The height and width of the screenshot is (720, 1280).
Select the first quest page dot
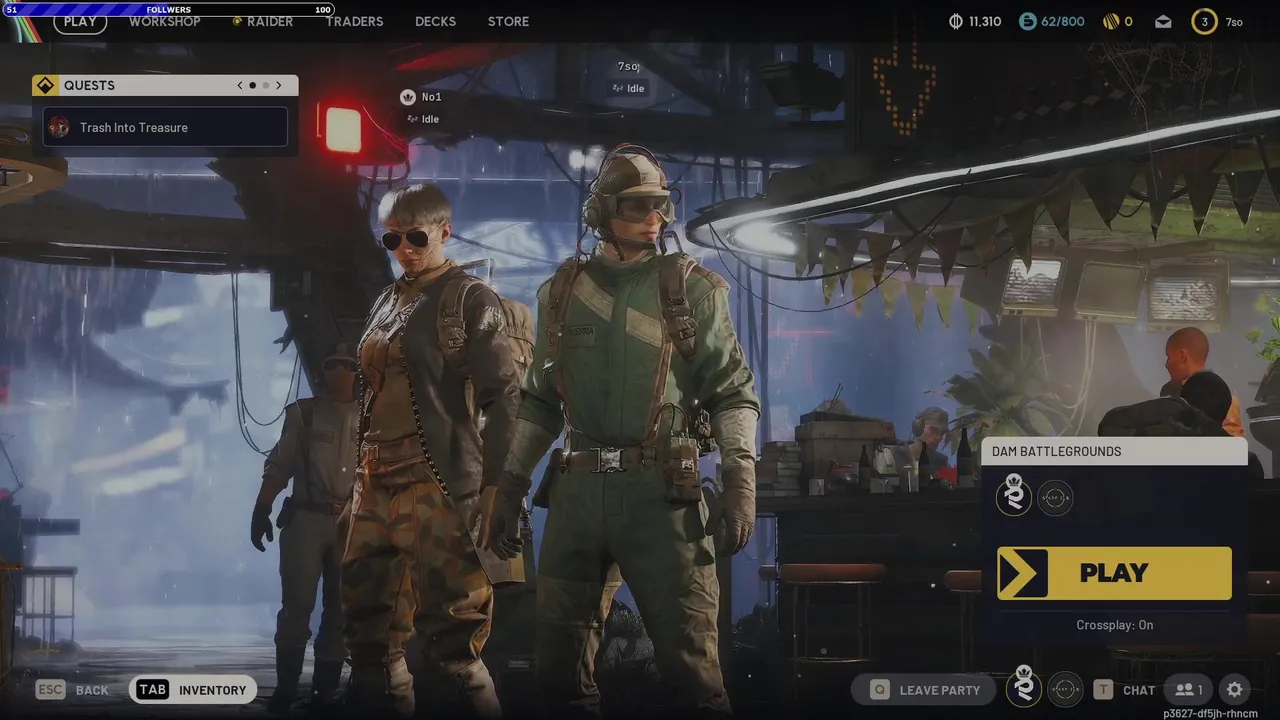(x=252, y=85)
